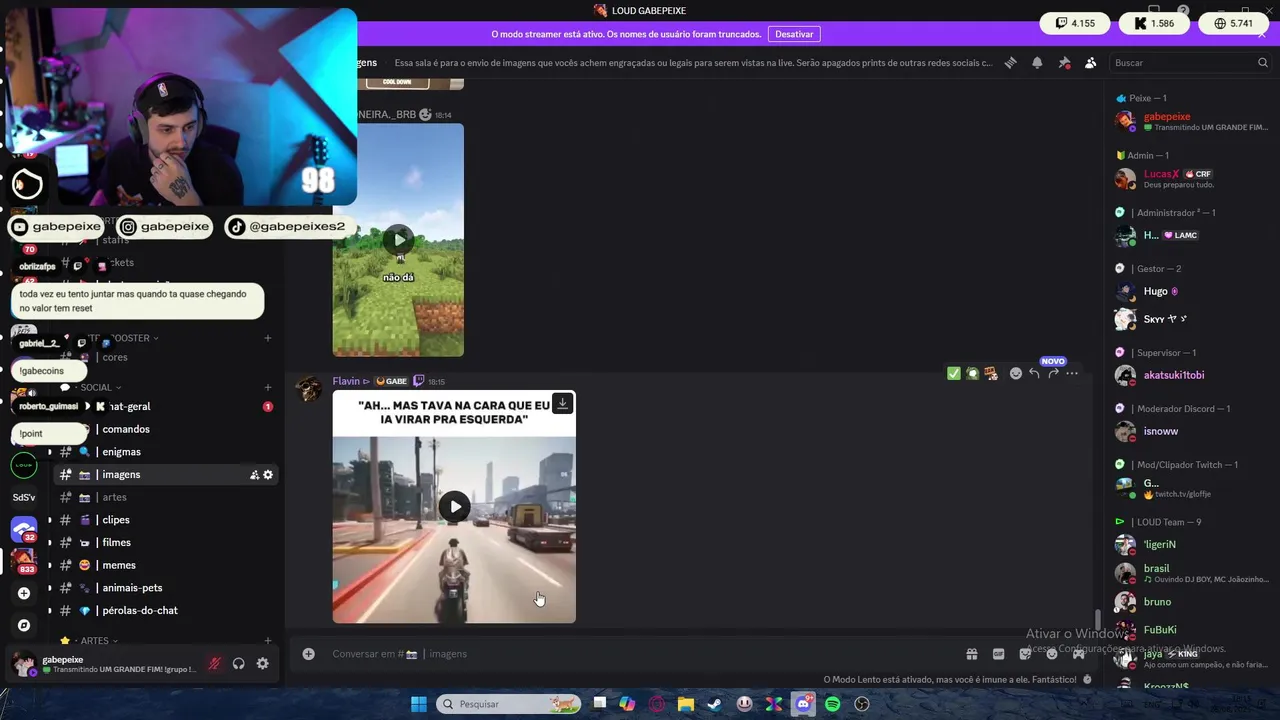
Task: Add a channel to SOCIAL category
Action: tap(267, 388)
